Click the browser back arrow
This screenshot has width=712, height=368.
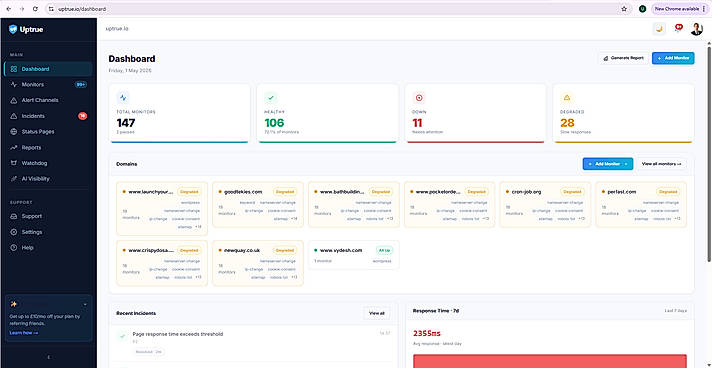tap(8, 9)
